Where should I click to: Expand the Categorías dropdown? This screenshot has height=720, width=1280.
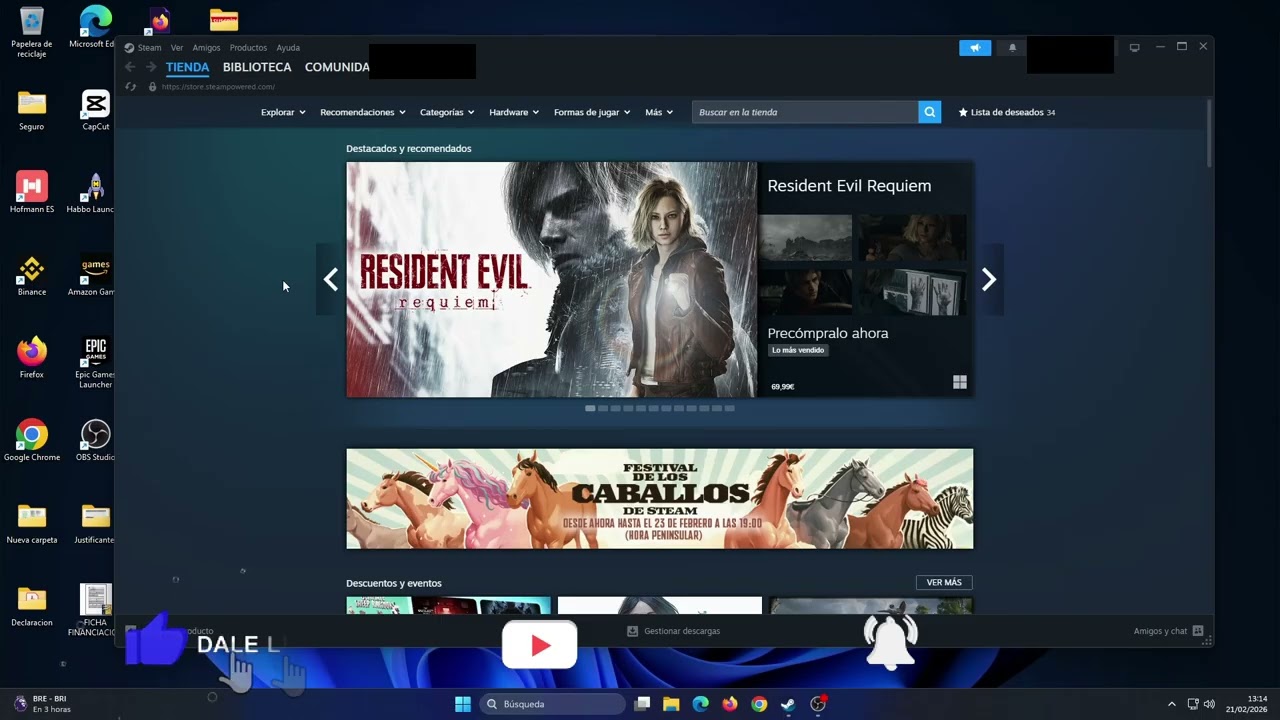447,112
